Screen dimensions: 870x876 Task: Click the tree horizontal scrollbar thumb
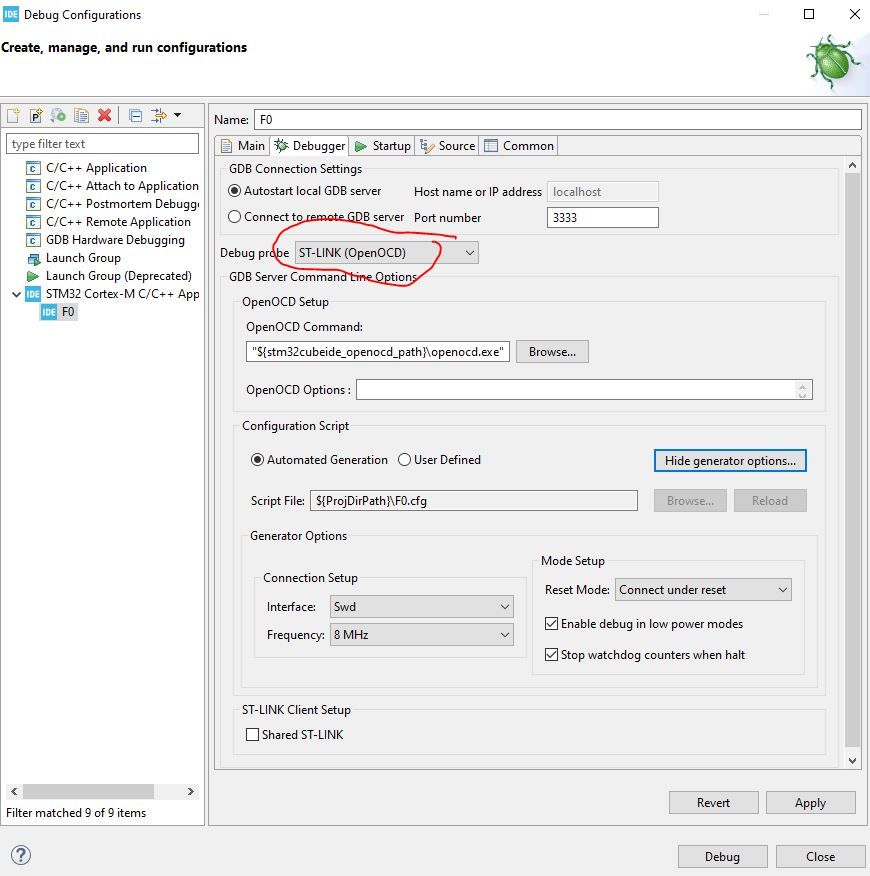(x=88, y=791)
